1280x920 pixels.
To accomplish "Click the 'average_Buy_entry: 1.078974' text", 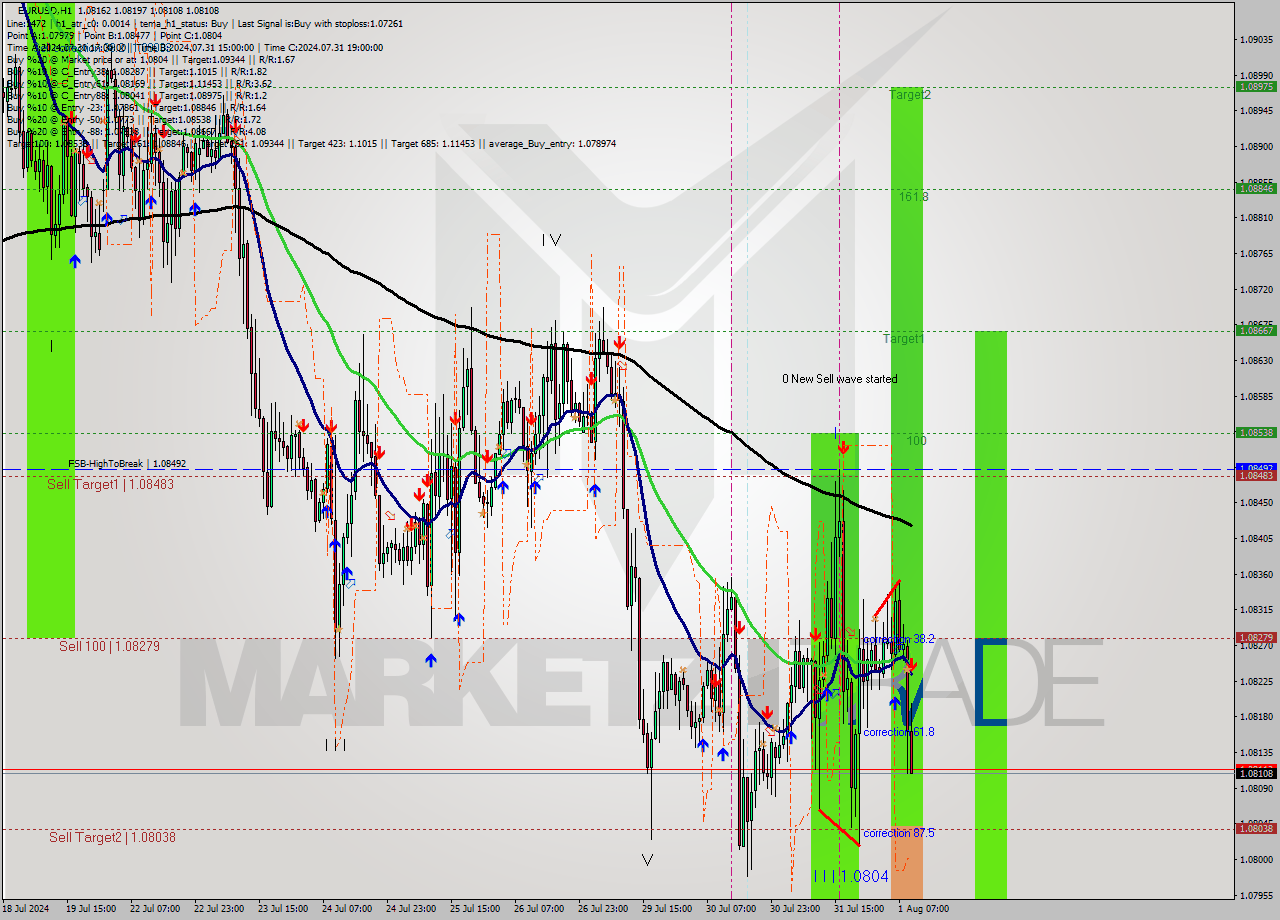I will 553,144.
